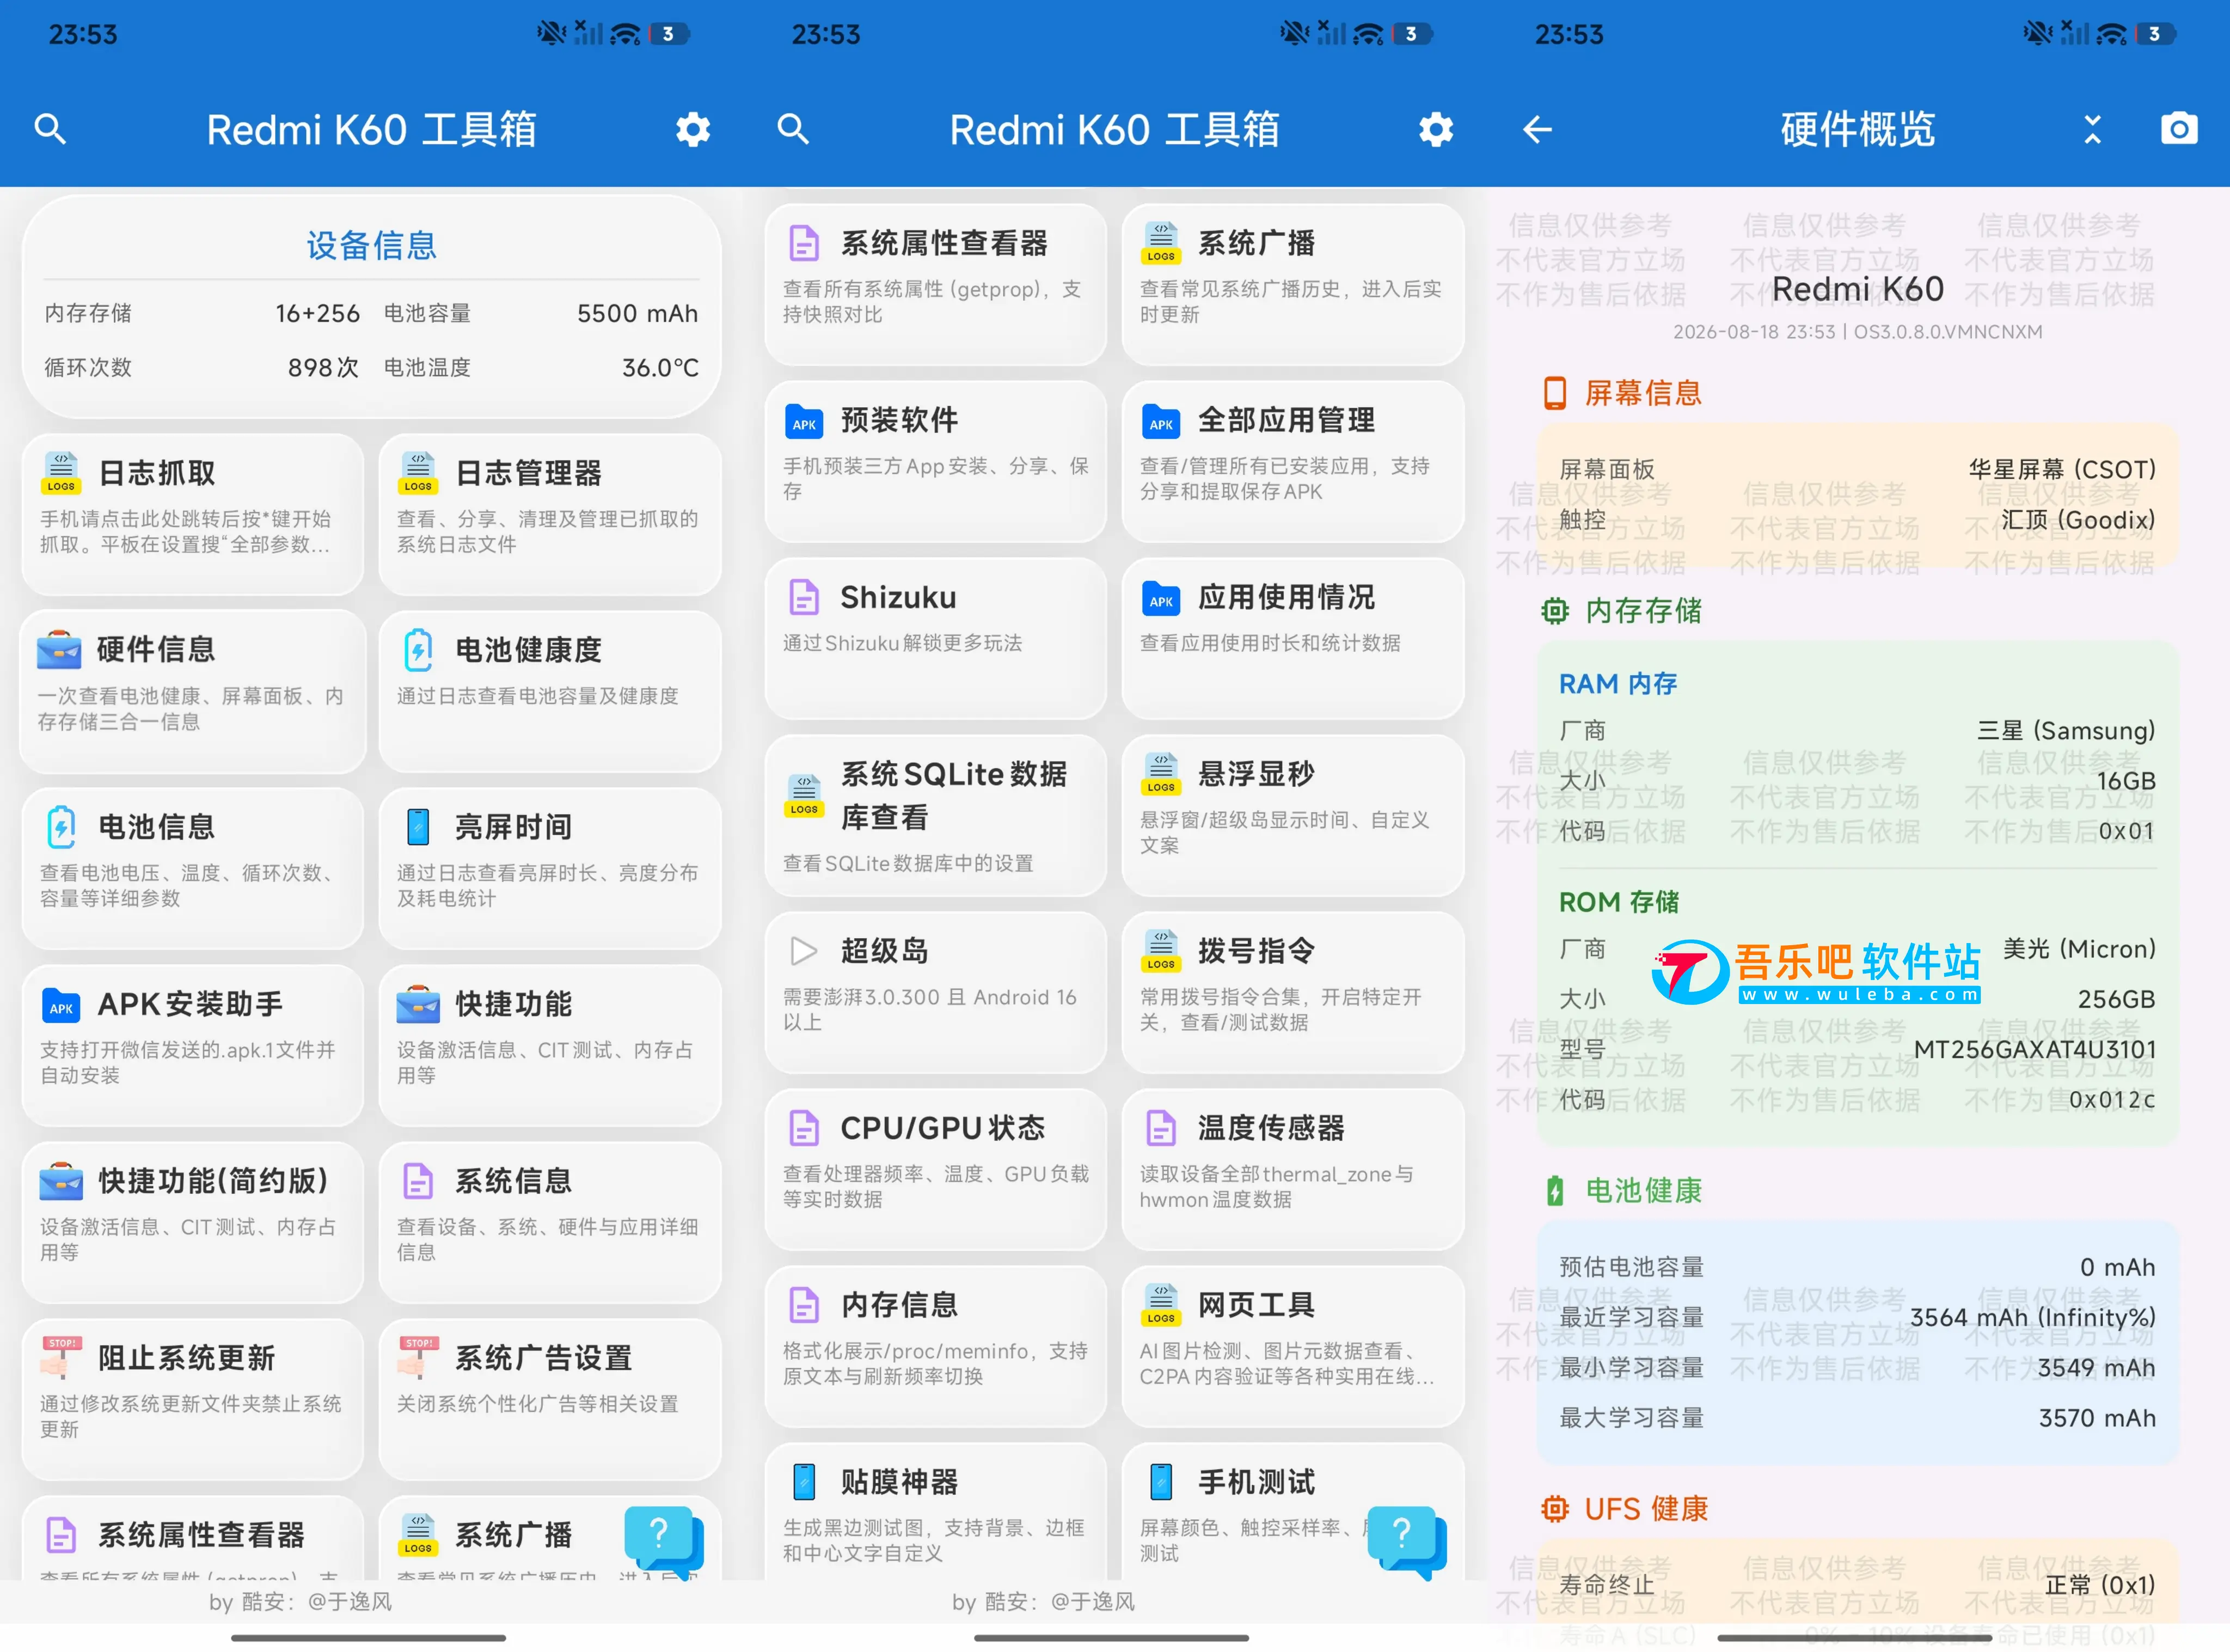Tap the stop-sign icon of 阻止系统更新
This screenshot has width=2230, height=1652.
coord(61,1358)
